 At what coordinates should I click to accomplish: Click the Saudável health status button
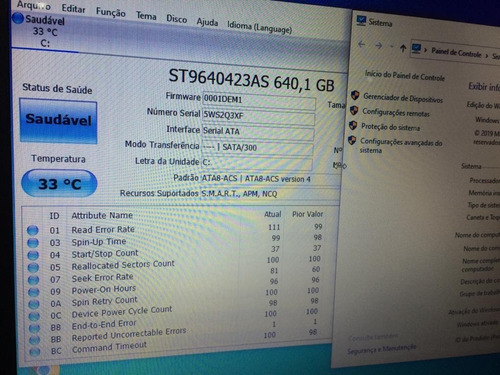click(x=58, y=121)
